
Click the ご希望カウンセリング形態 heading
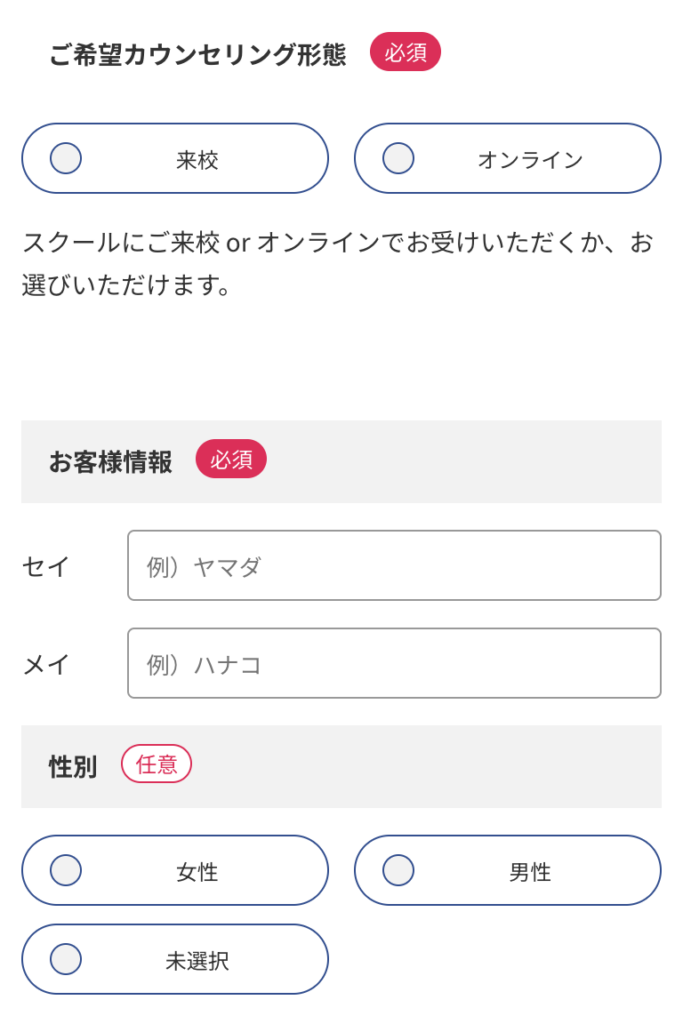click(200, 51)
